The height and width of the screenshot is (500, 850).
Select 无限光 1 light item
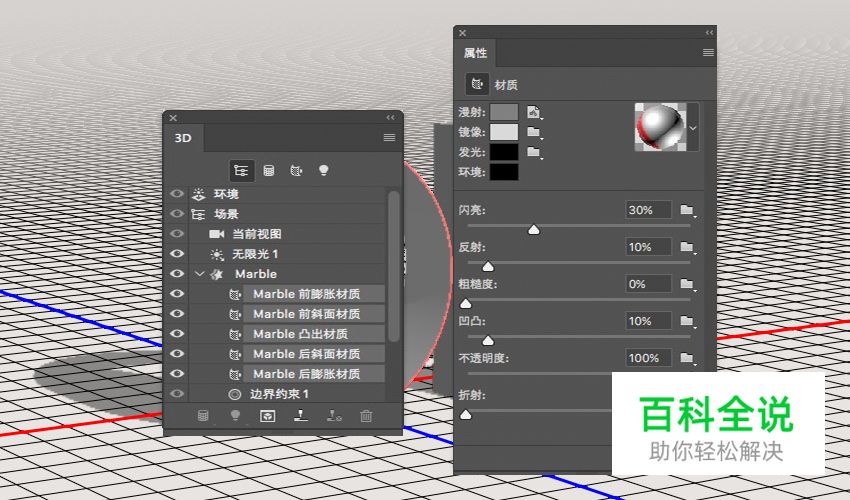coord(255,254)
